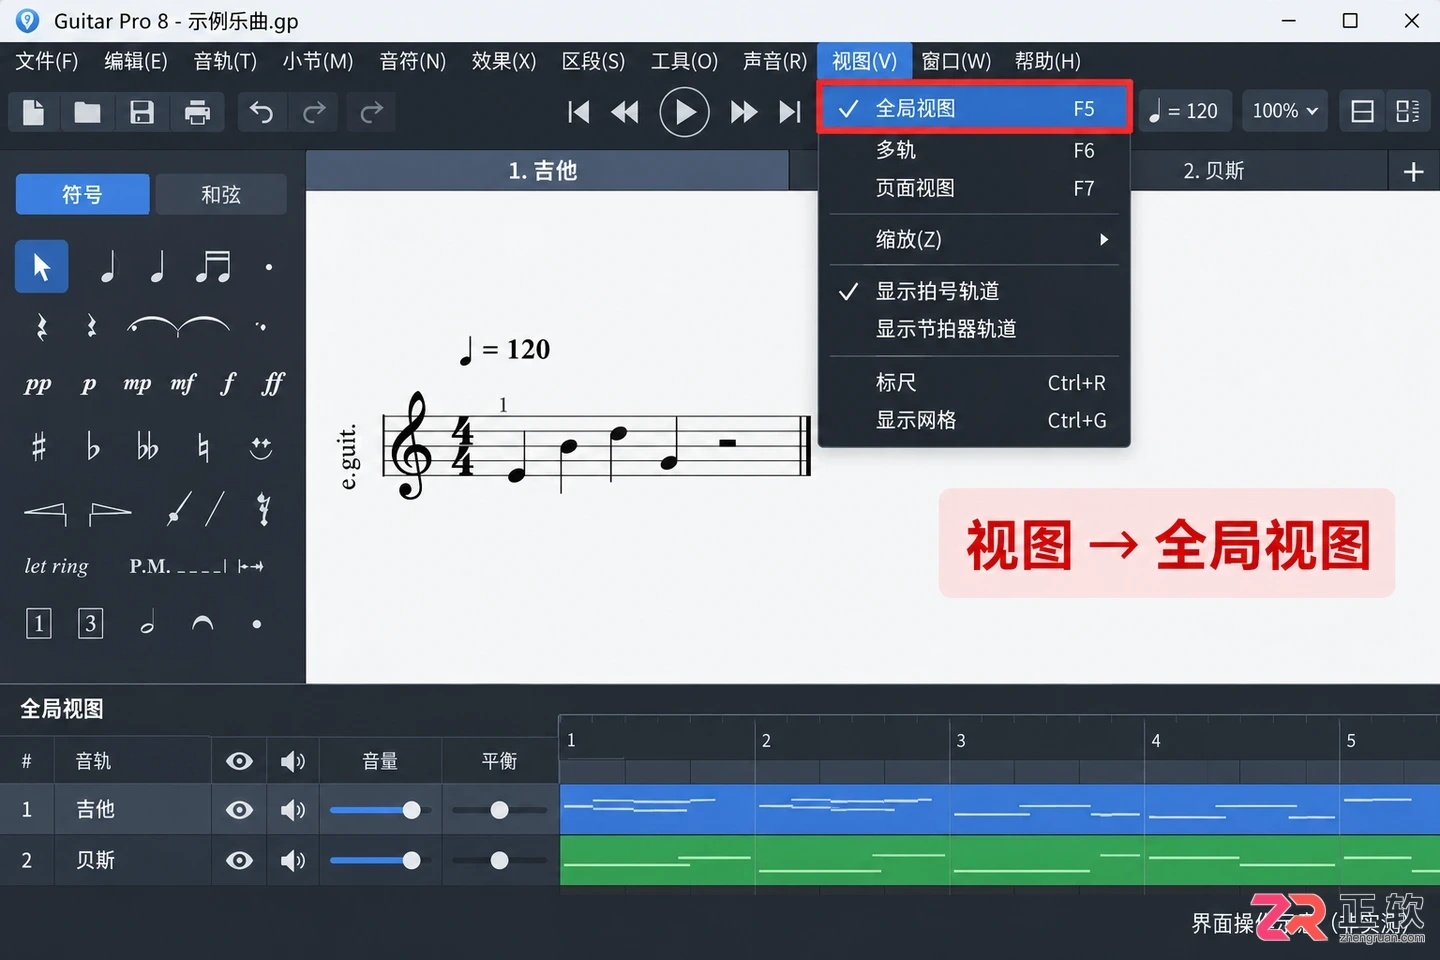Undo the last action
The height and width of the screenshot is (960, 1440).
click(261, 111)
